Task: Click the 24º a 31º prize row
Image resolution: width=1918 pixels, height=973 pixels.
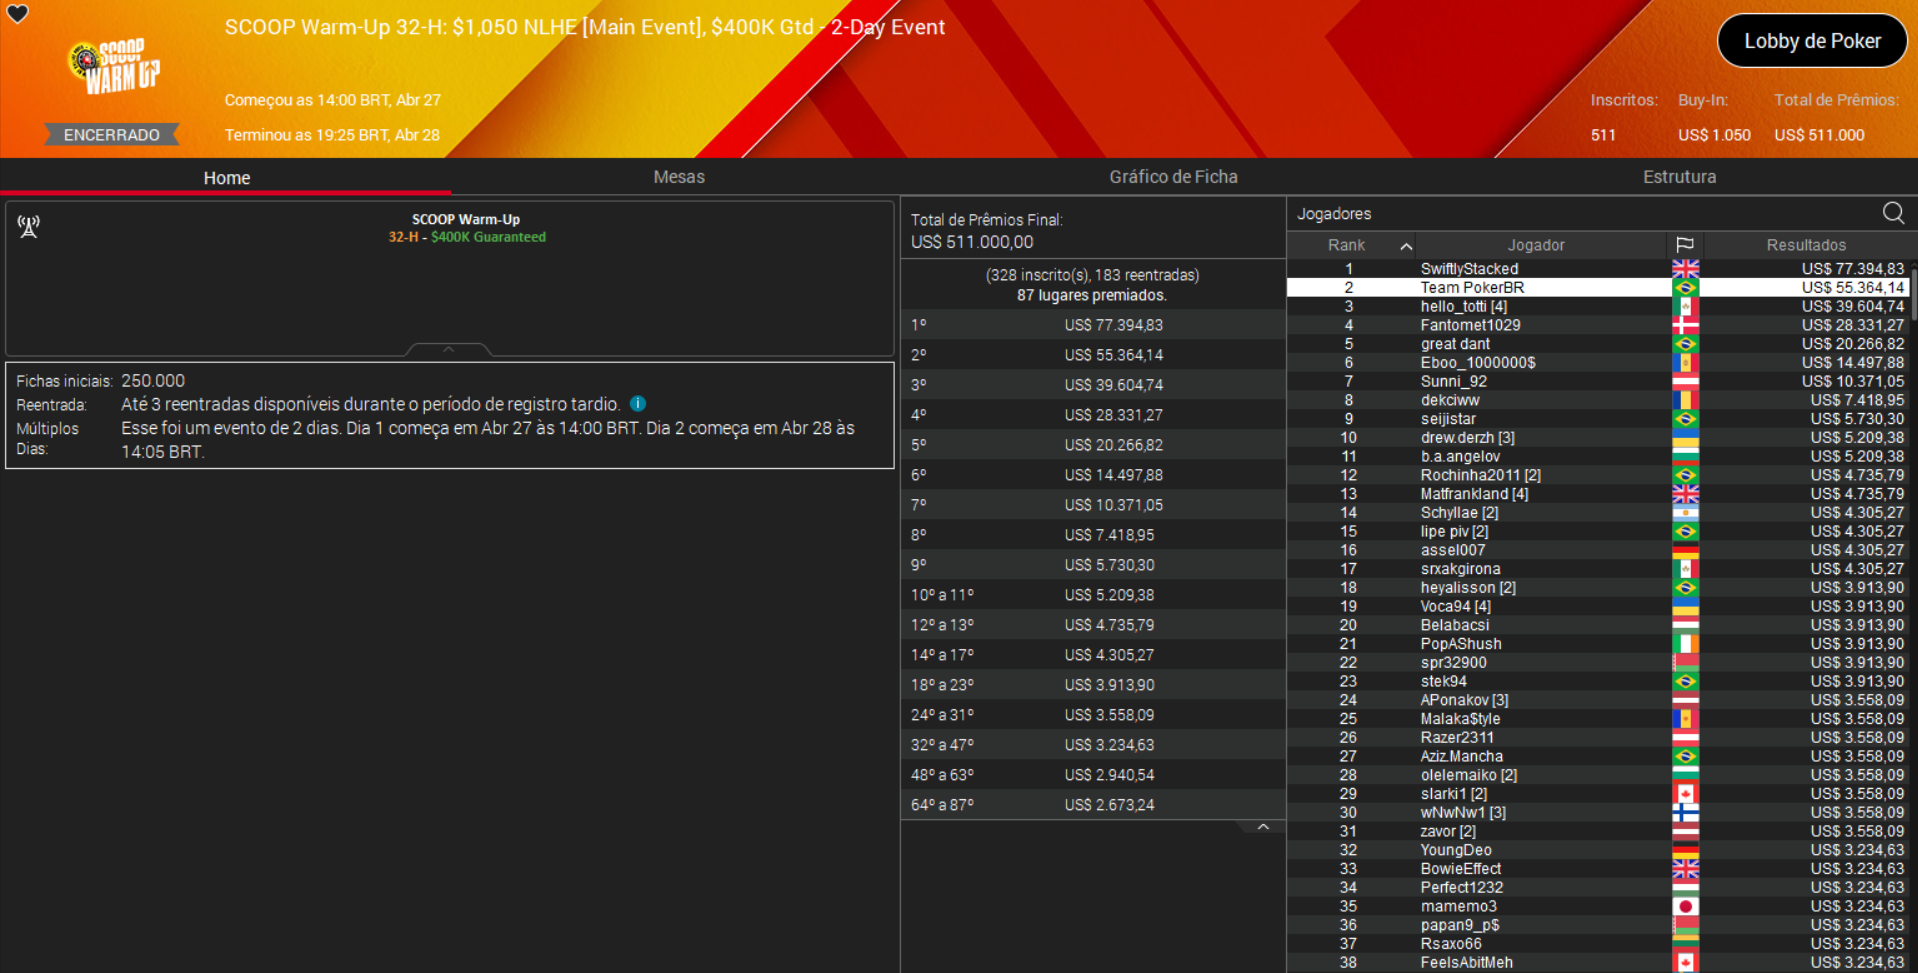Action: pos(1093,715)
